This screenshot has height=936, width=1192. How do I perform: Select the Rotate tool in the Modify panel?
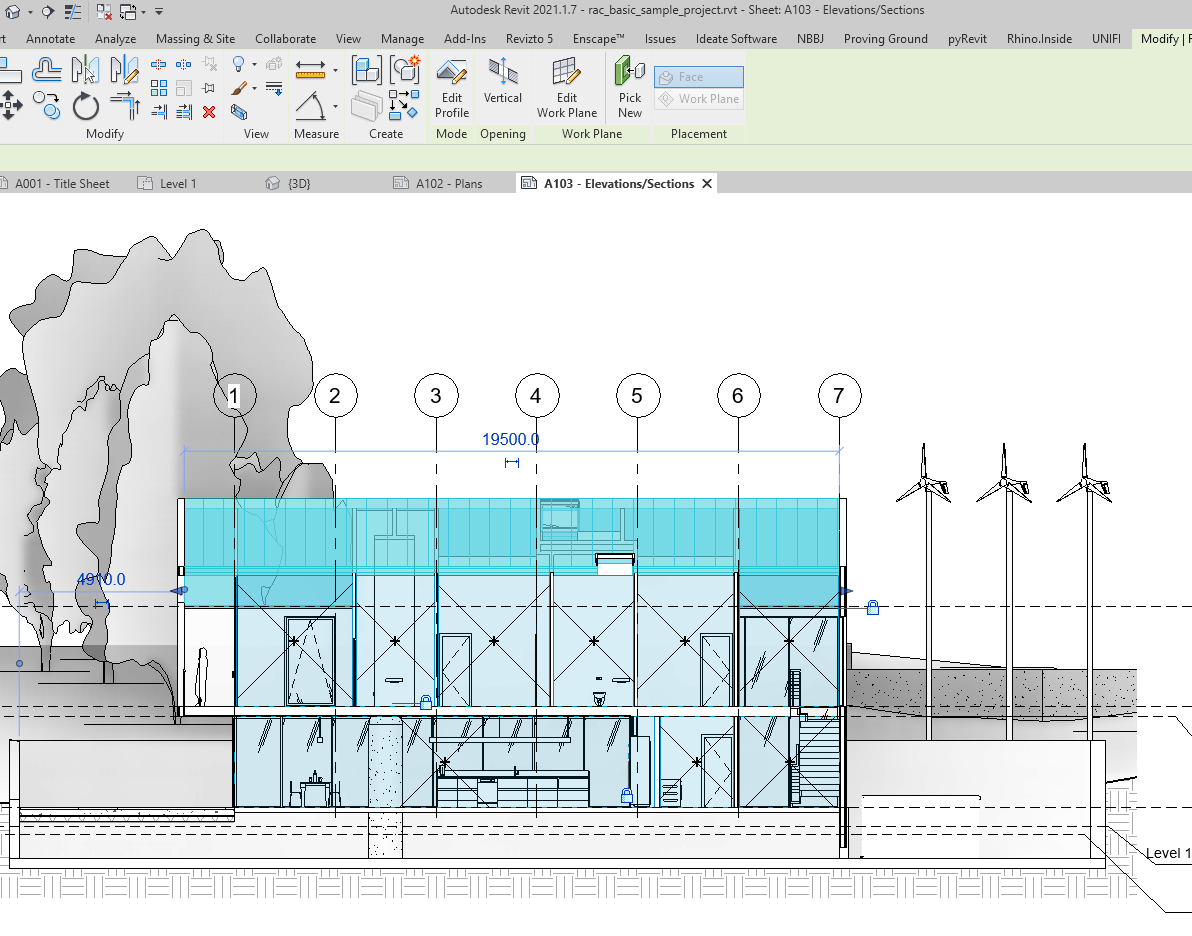(x=85, y=105)
